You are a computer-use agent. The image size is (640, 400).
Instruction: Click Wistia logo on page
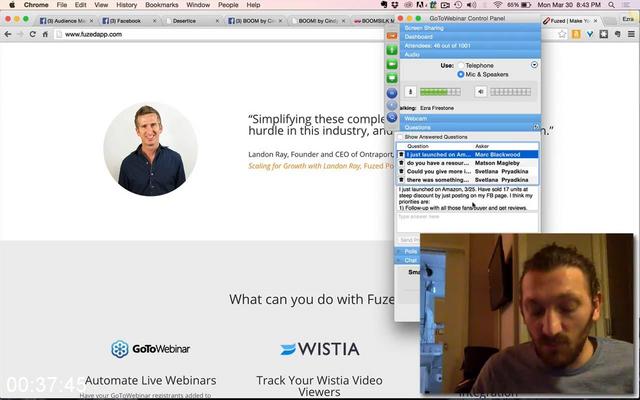[x=320, y=349]
